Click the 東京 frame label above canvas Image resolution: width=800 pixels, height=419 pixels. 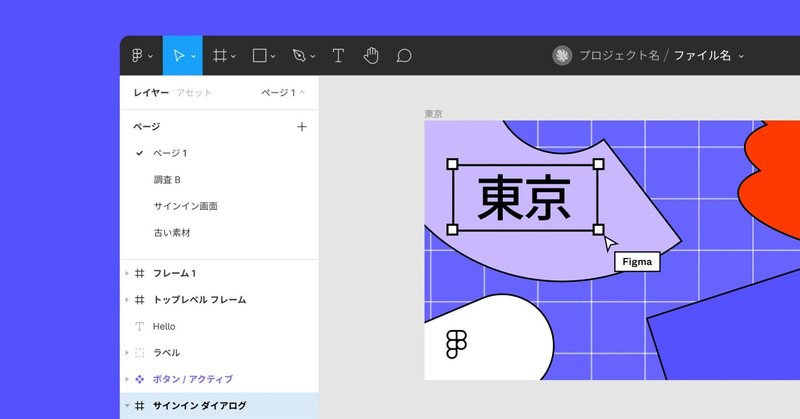point(434,114)
